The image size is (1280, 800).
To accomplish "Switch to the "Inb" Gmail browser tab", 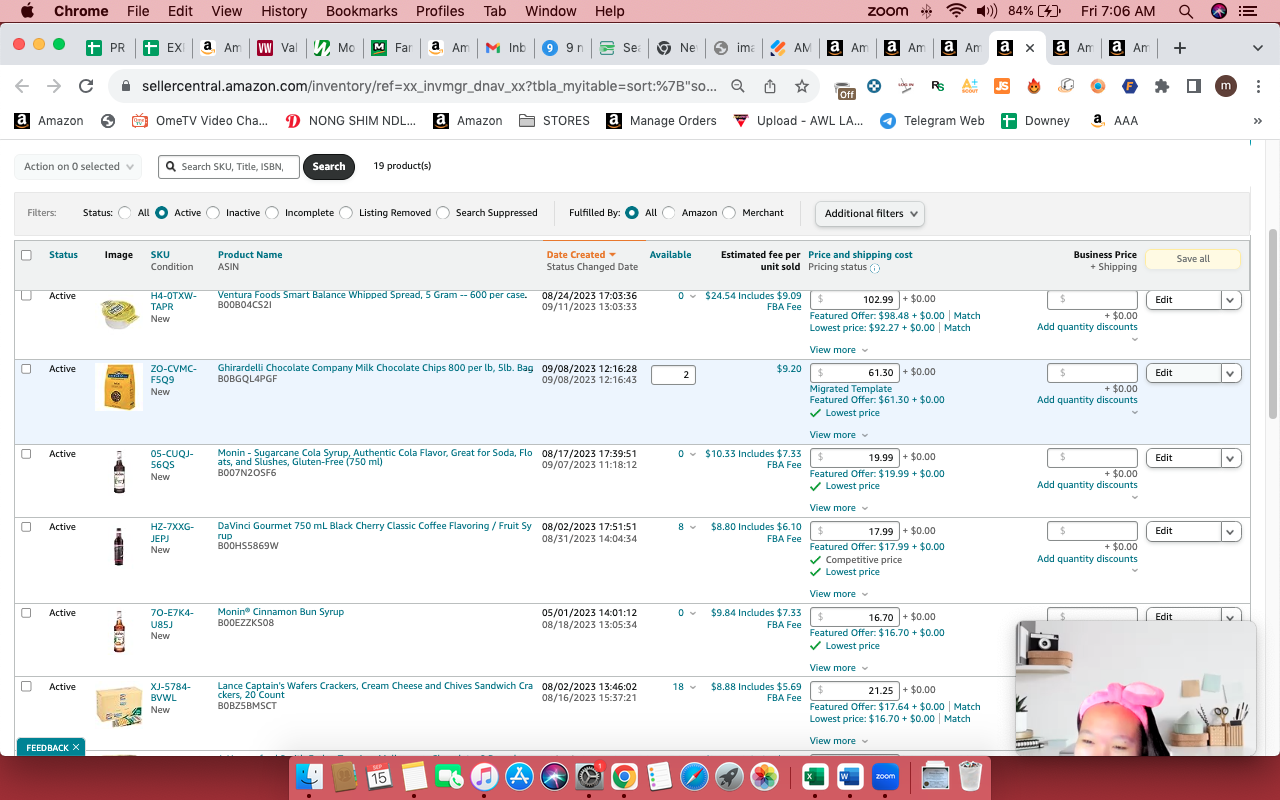I will 506,48.
